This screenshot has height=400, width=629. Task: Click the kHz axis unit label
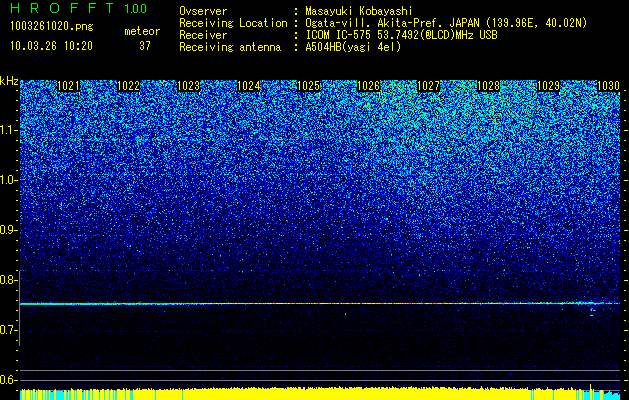point(9,81)
